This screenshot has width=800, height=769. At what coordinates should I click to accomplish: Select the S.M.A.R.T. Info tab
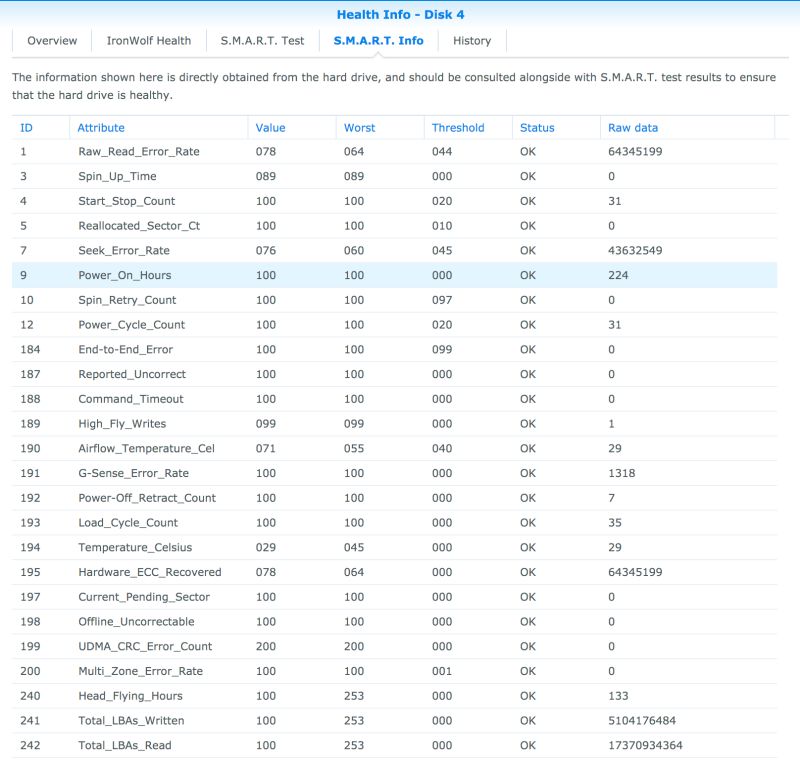378,41
